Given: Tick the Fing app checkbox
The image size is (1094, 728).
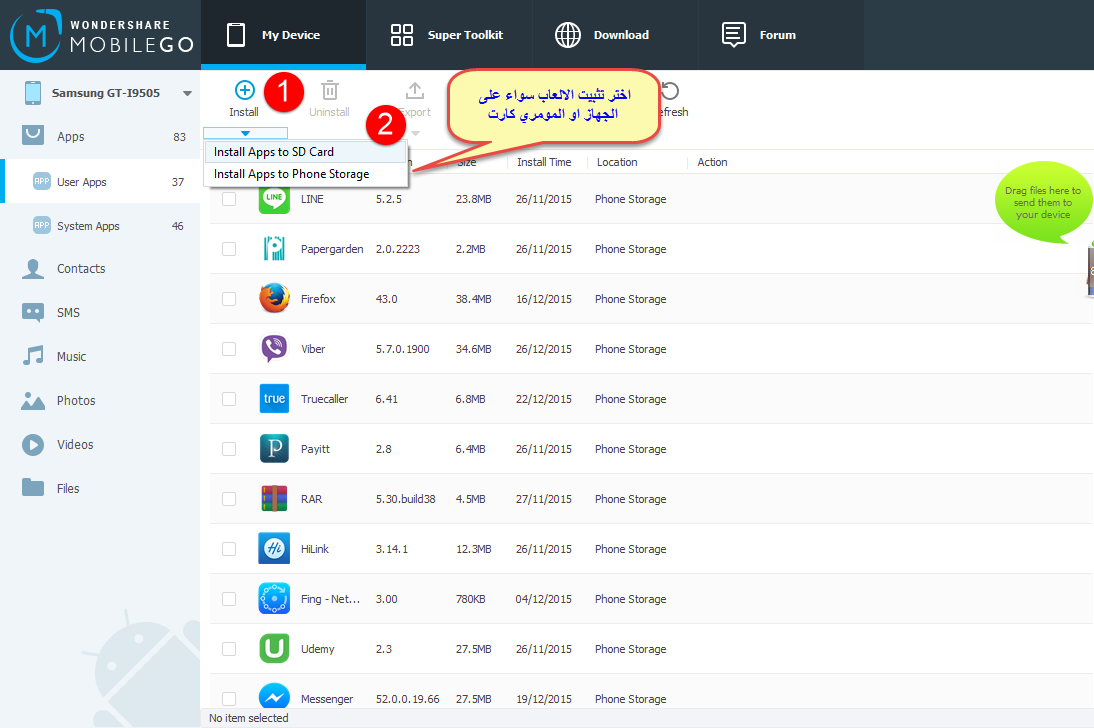Looking at the screenshot, I should coord(229,599).
